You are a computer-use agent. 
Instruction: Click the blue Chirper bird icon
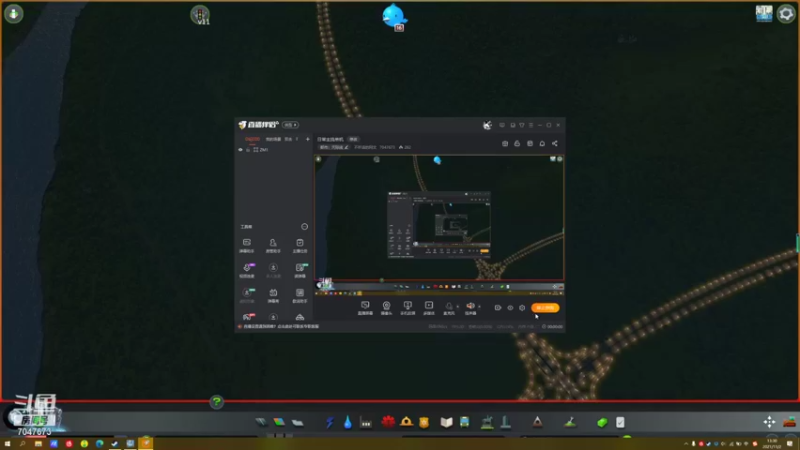pyautogui.click(x=394, y=16)
